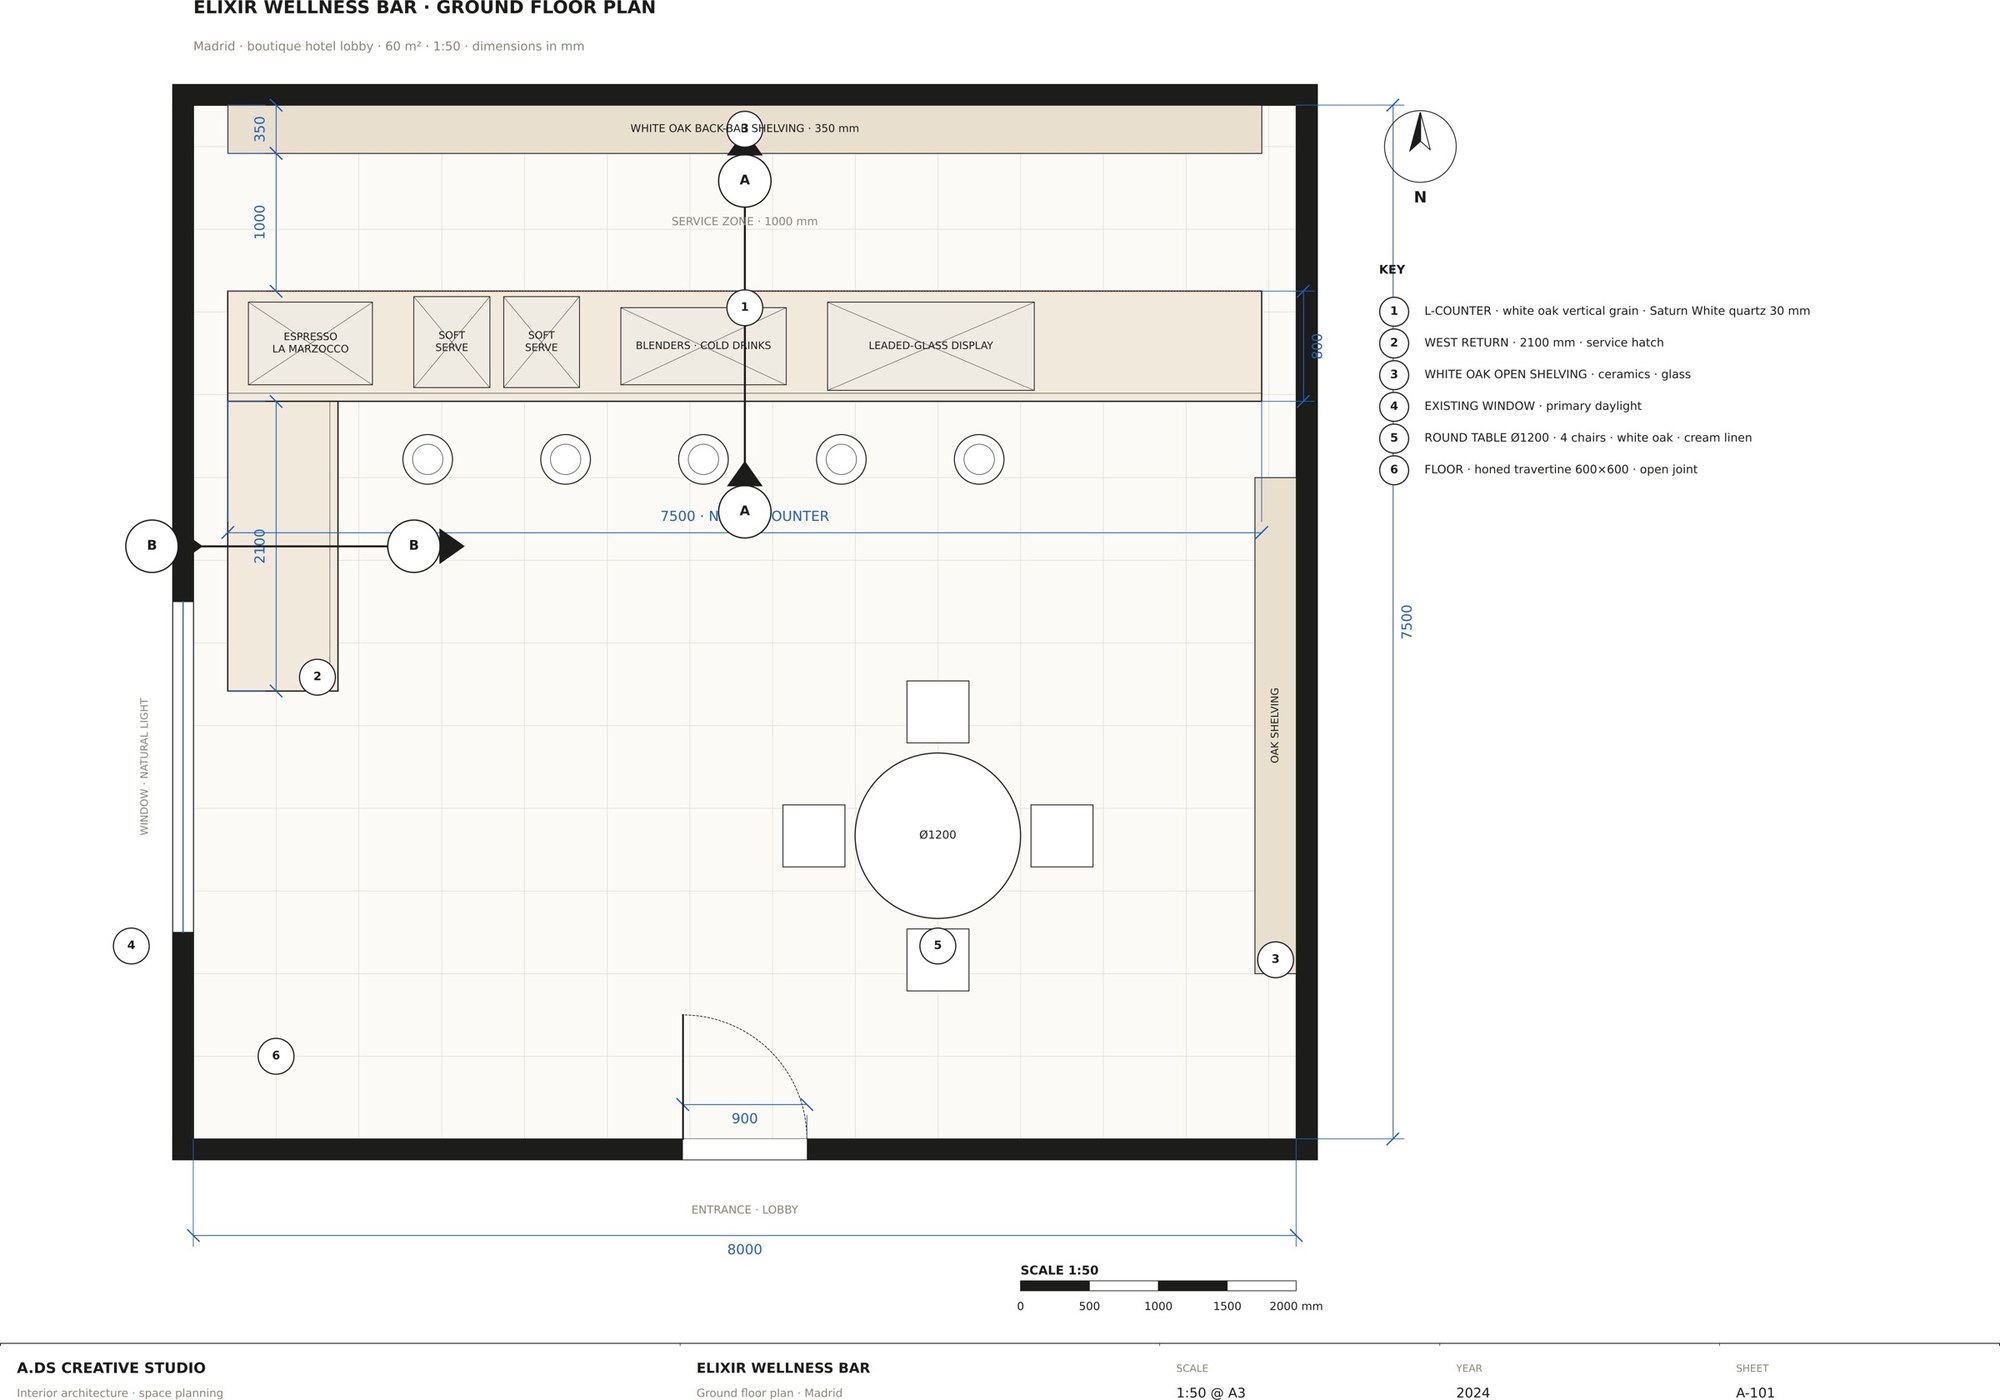The width and height of the screenshot is (2000, 1400).
Task: Click the leftmost bar stool
Action: (x=428, y=459)
